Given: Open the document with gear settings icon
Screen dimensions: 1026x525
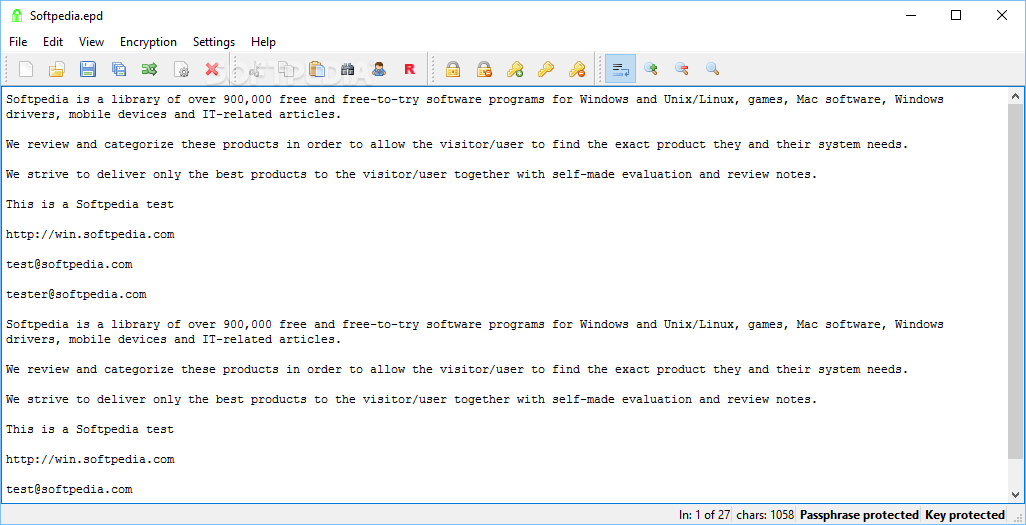Looking at the screenshot, I should click(x=181, y=69).
